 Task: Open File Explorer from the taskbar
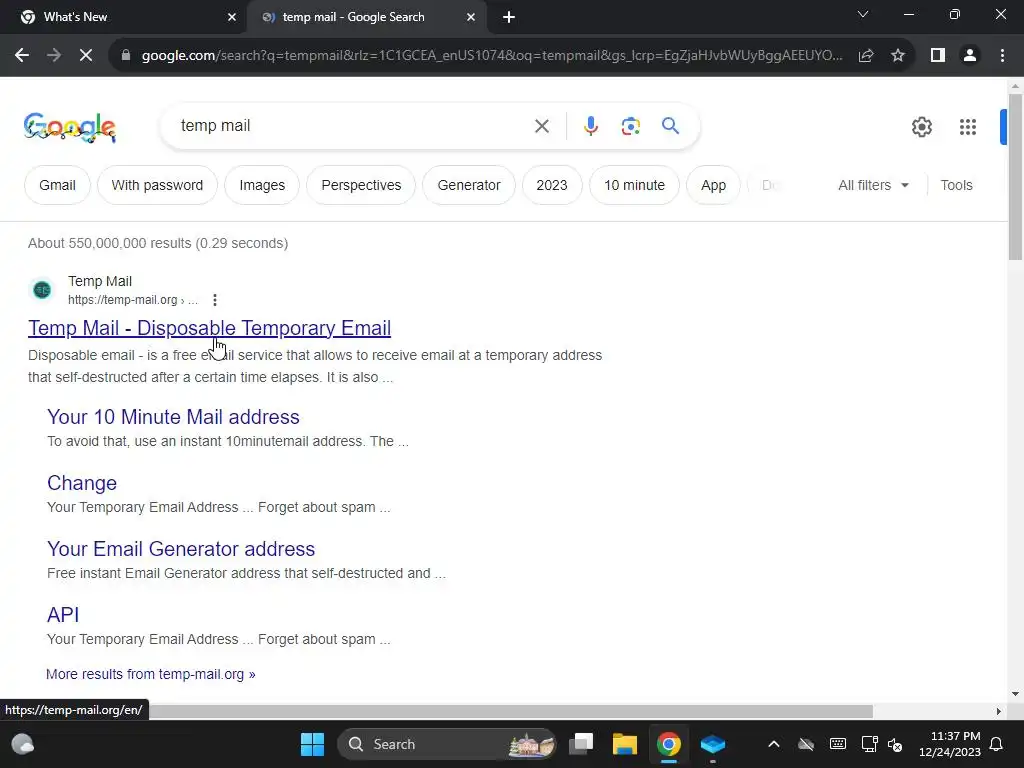tap(624, 744)
